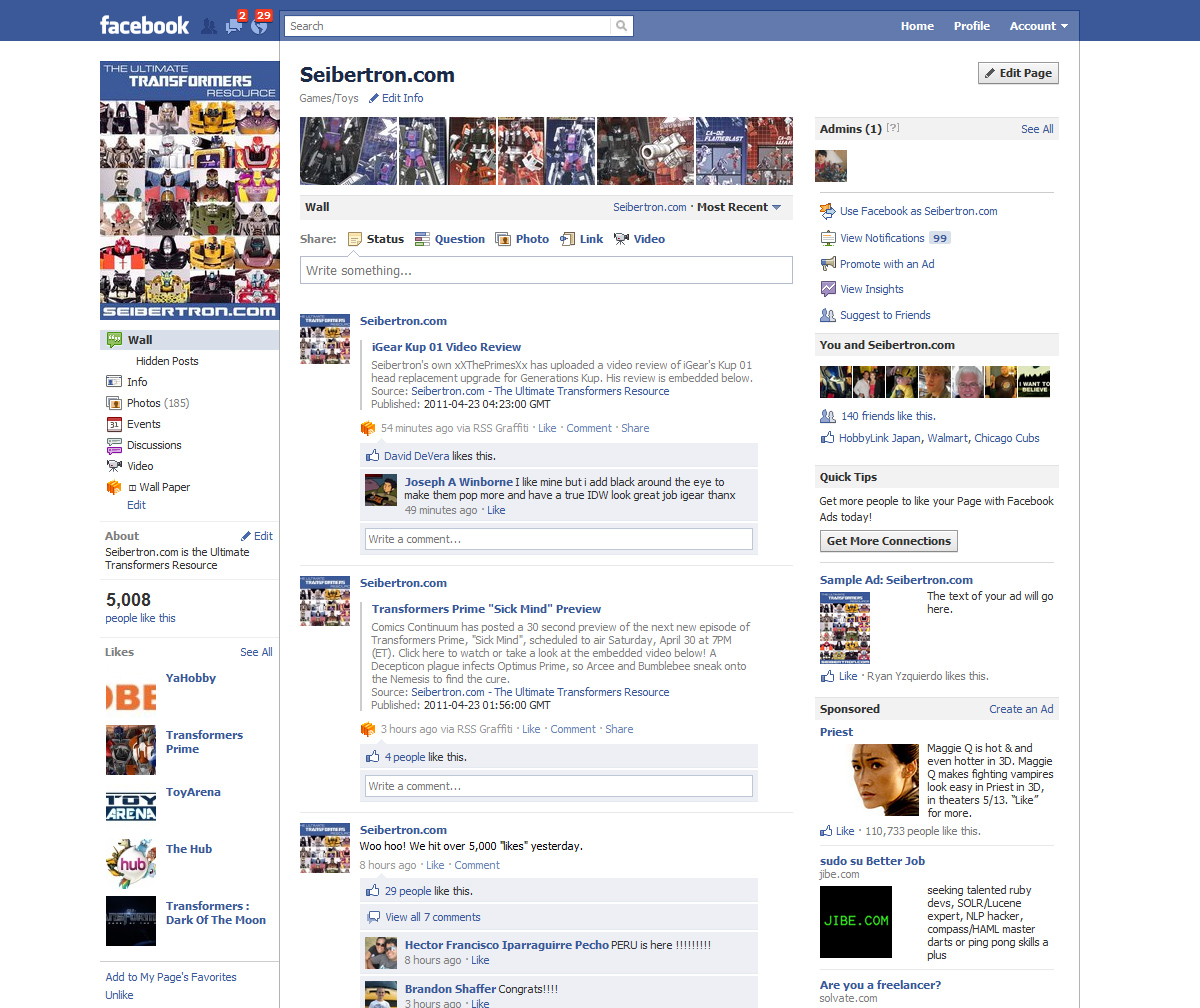Click the search magnifier button
1200x1008 pixels.
(x=622, y=26)
